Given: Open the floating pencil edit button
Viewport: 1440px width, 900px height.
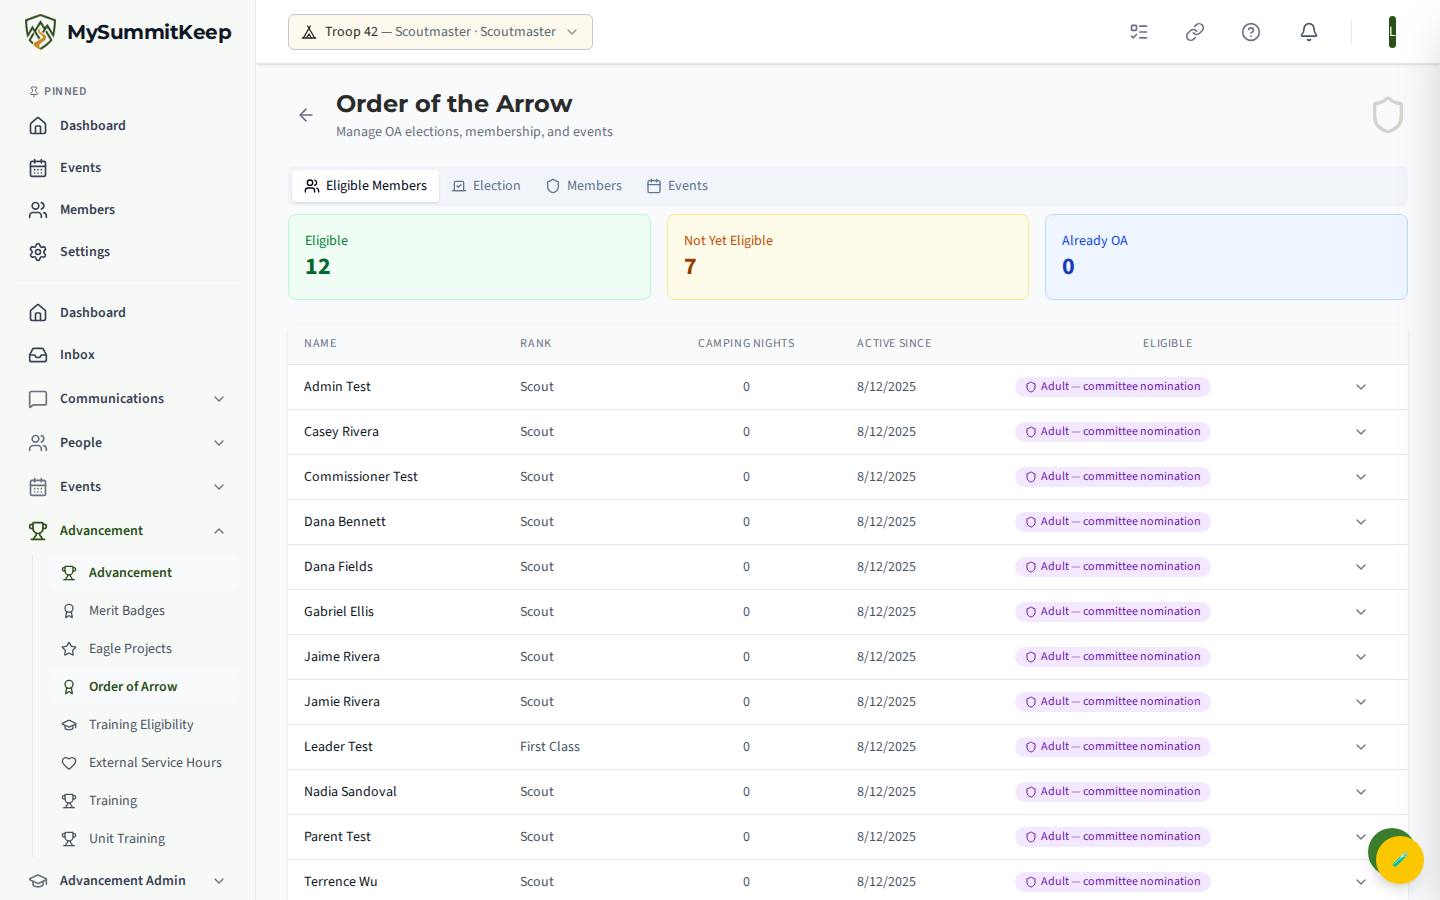Looking at the screenshot, I should click(1399, 859).
